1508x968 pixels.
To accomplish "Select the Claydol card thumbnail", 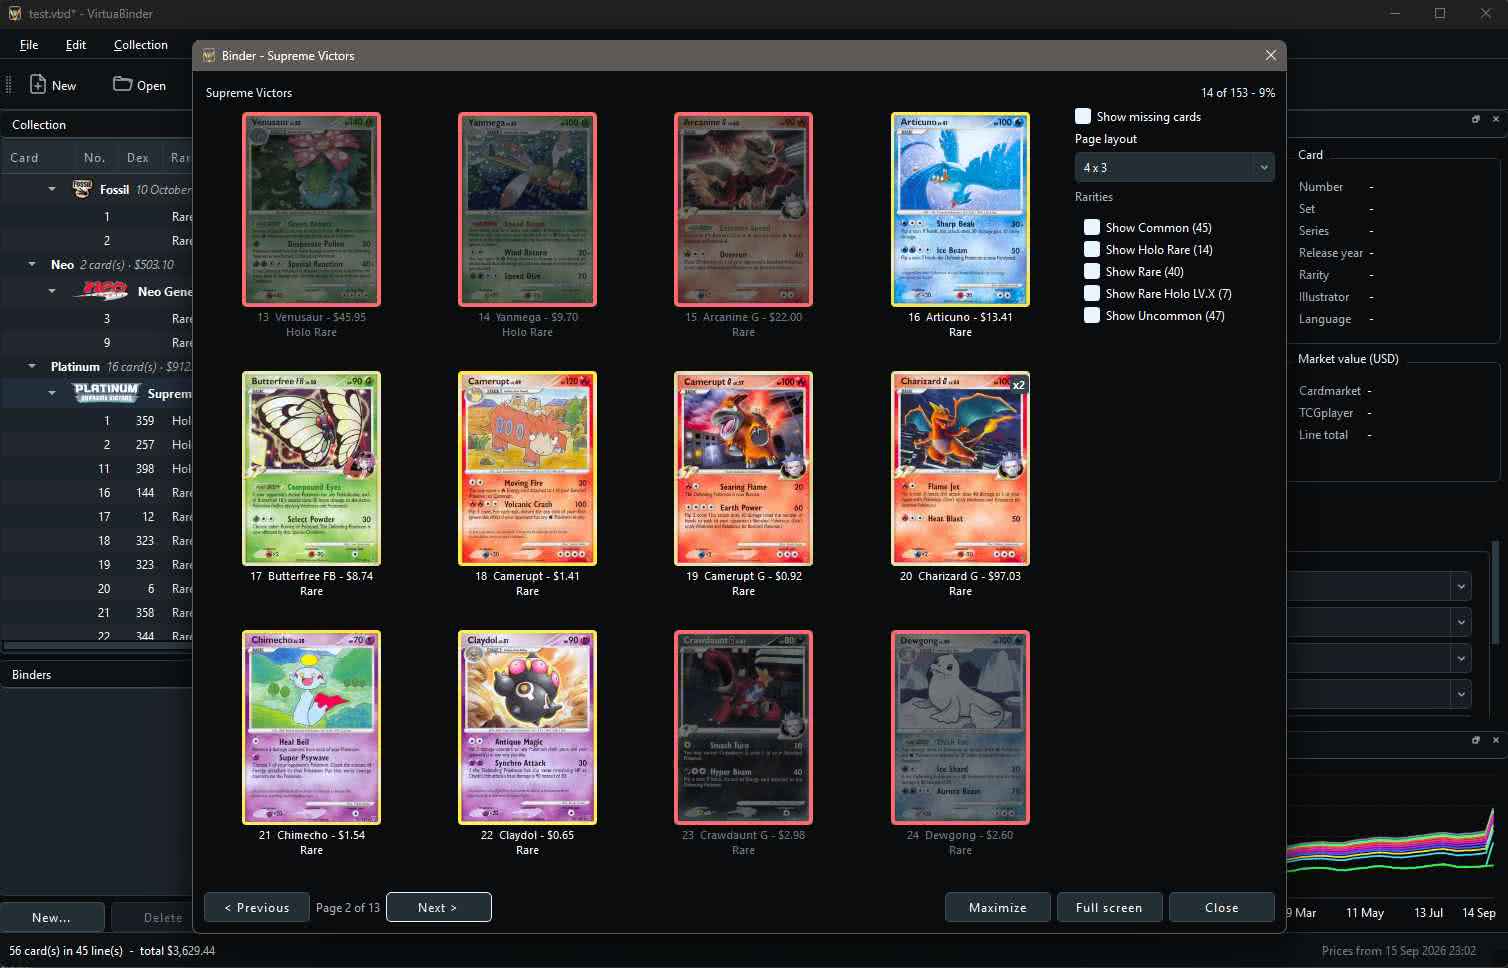I will click(527, 727).
